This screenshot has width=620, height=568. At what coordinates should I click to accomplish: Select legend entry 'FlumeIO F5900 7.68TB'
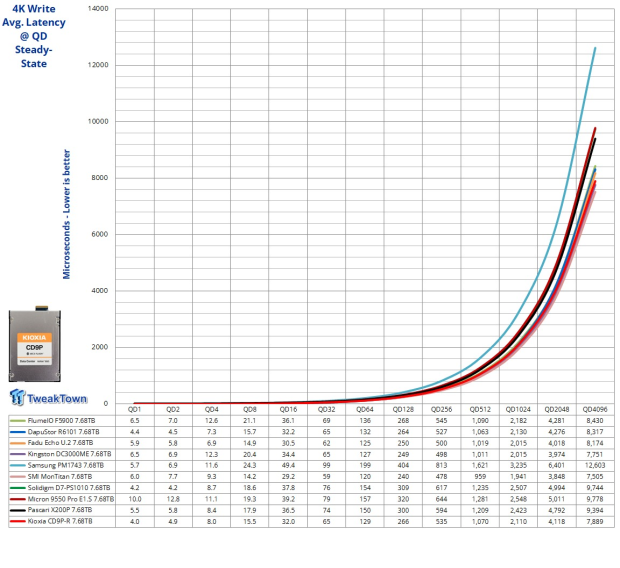pyautogui.click(x=61, y=420)
